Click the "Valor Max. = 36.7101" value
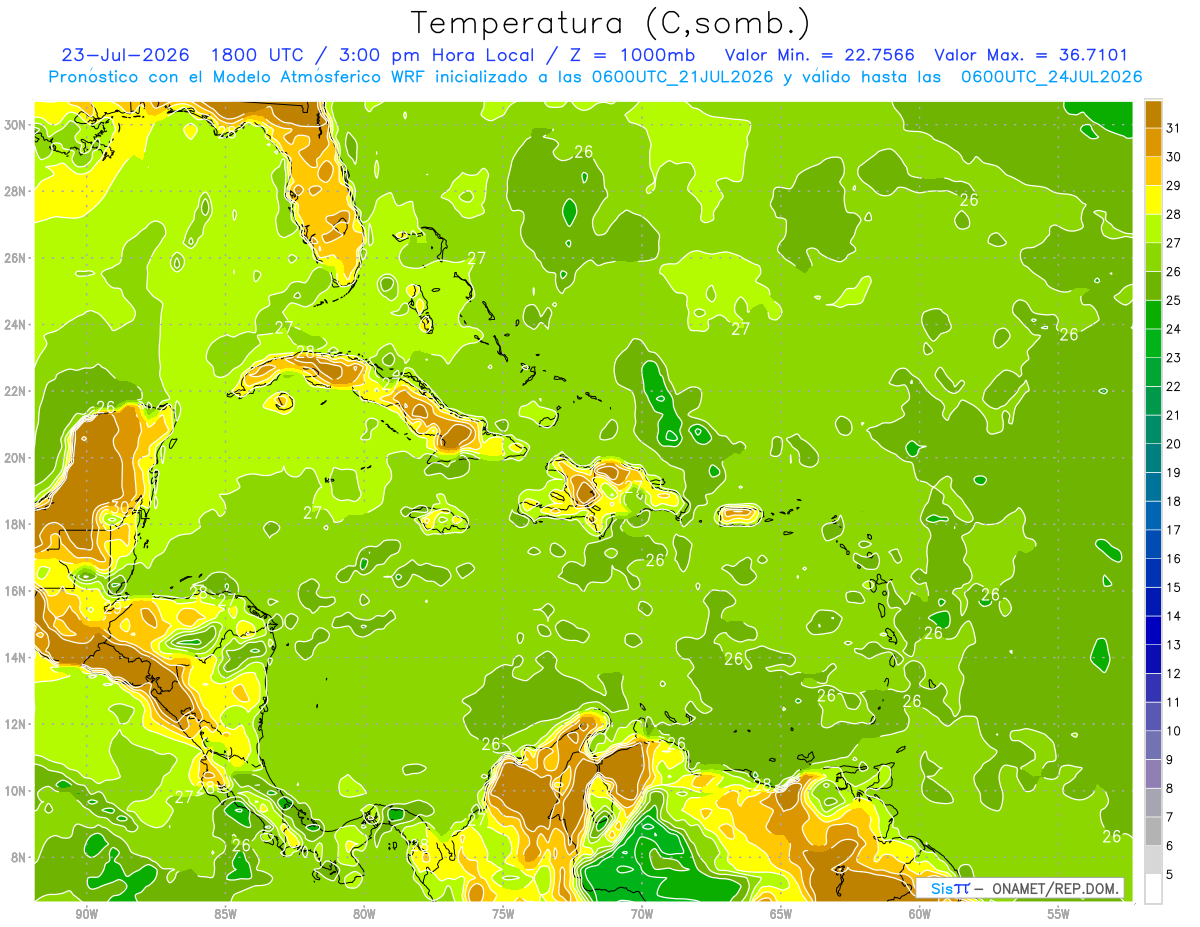This screenshot has width=1200, height=927. tap(1032, 55)
